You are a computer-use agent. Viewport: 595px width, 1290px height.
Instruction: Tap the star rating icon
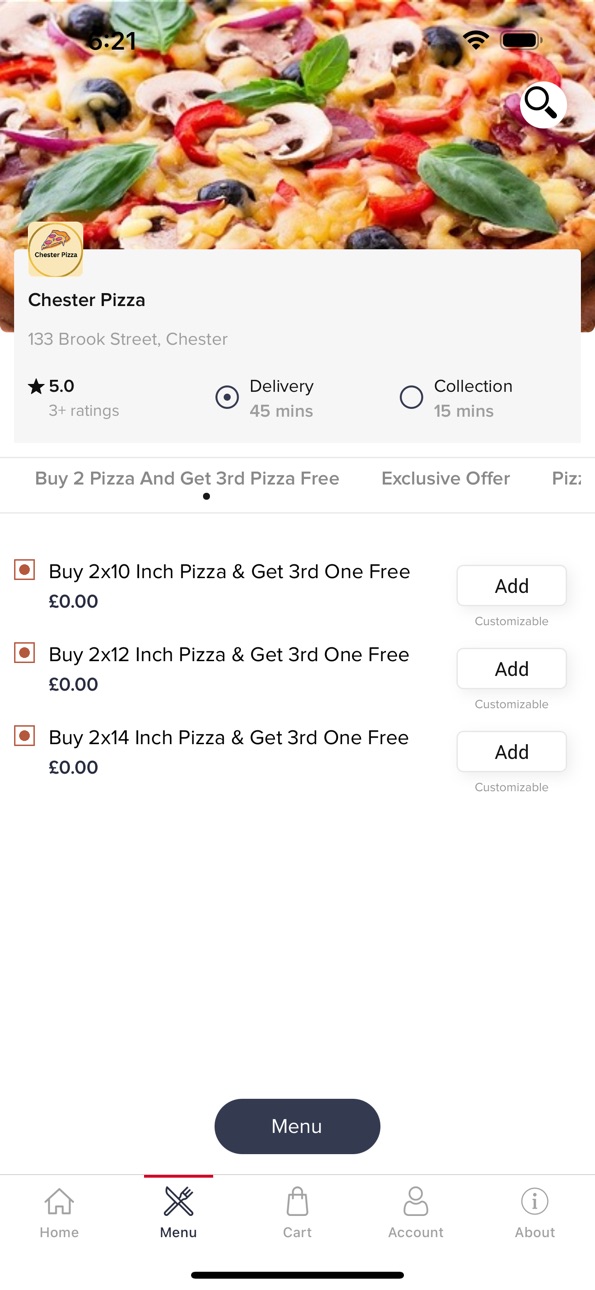pos(36,387)
